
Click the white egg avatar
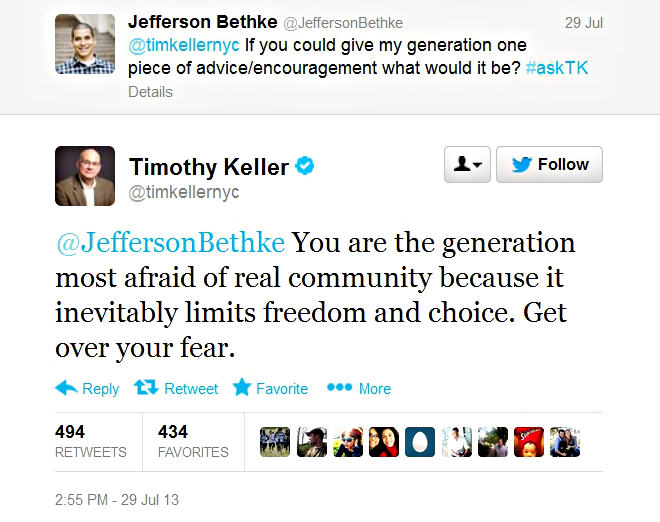tap(420, 442)
